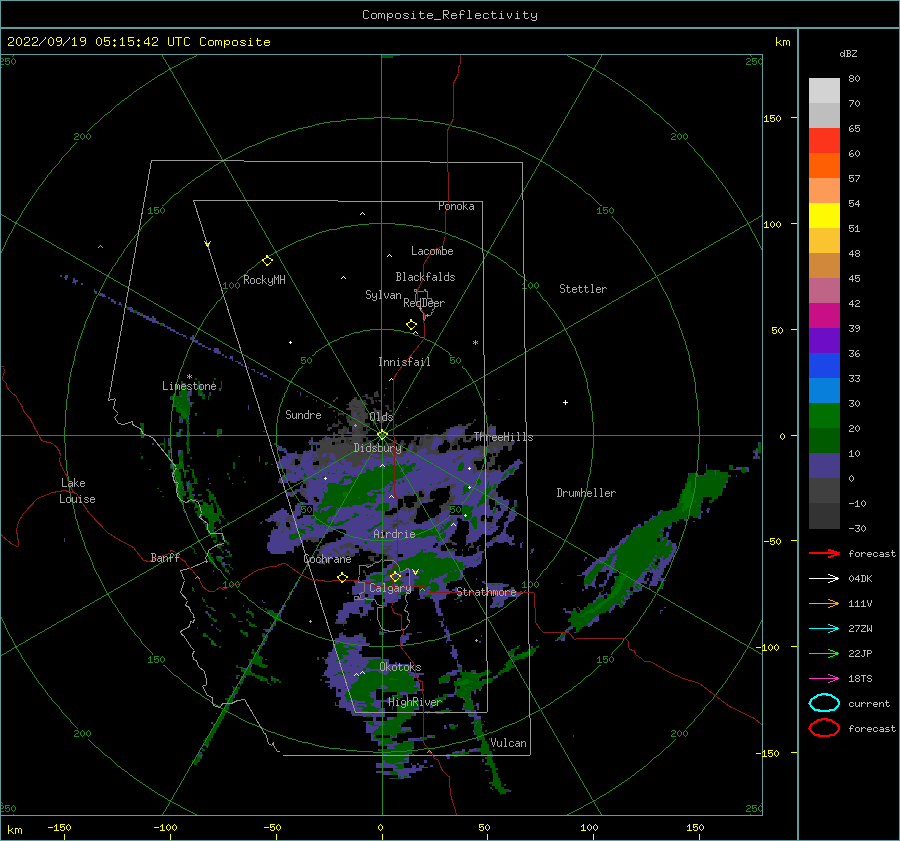Viewport: 900px width, 841px height.
Task: Click the RedDeer city label
Action: 424,303
